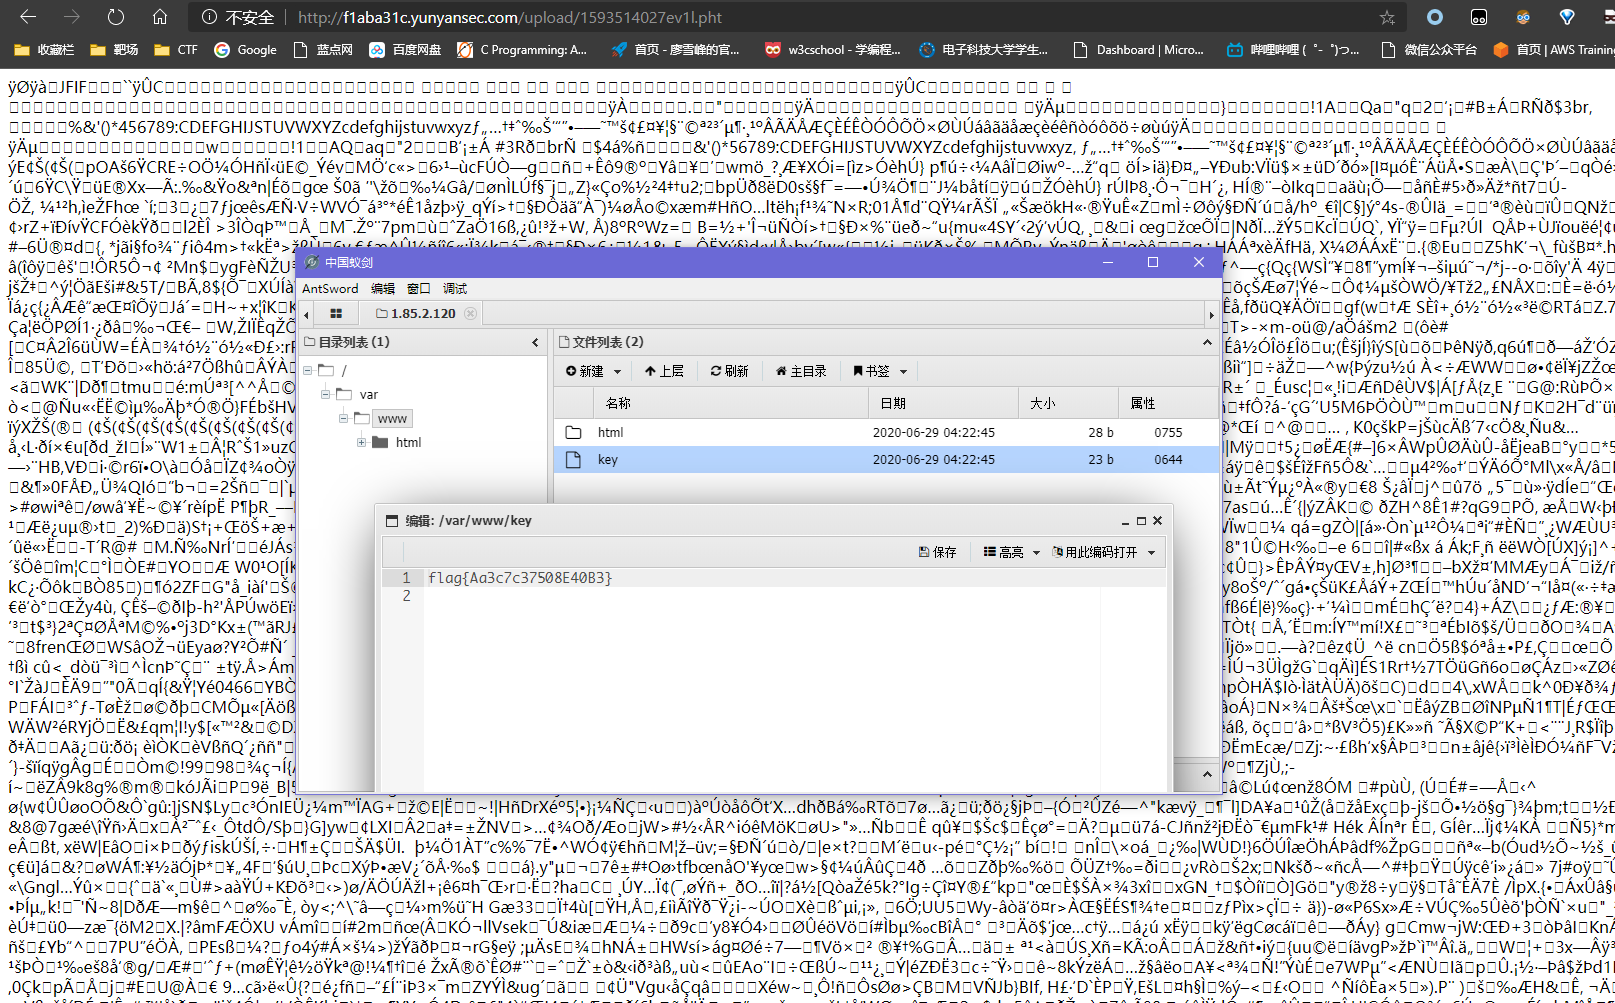Viewport: 1615px width, 1003px height.
Task: Open the AntSword home grid tab
Action: (336, 313)
